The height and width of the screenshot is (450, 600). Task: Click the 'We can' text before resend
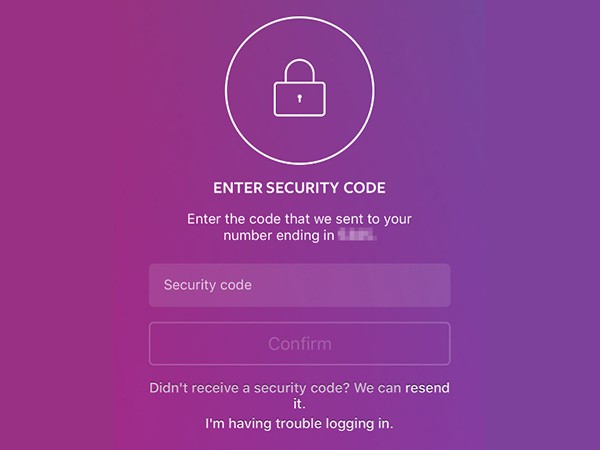tap(378, 388)
